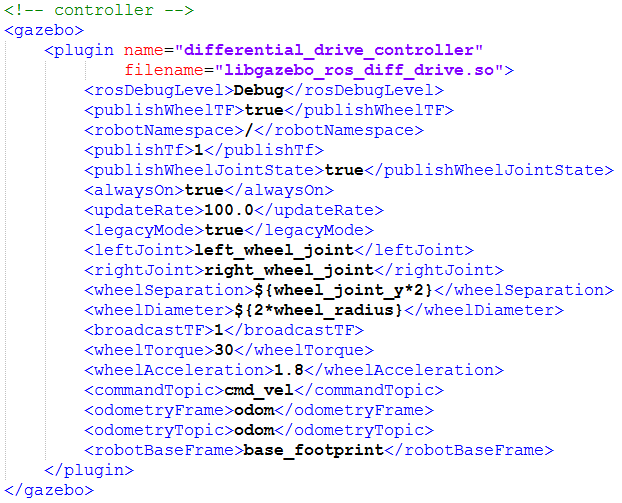The height and width of the screenshot is (503, 622).
Task: Click the libgazebo_ros_diff_drive.so filename value
Action: 360,70
